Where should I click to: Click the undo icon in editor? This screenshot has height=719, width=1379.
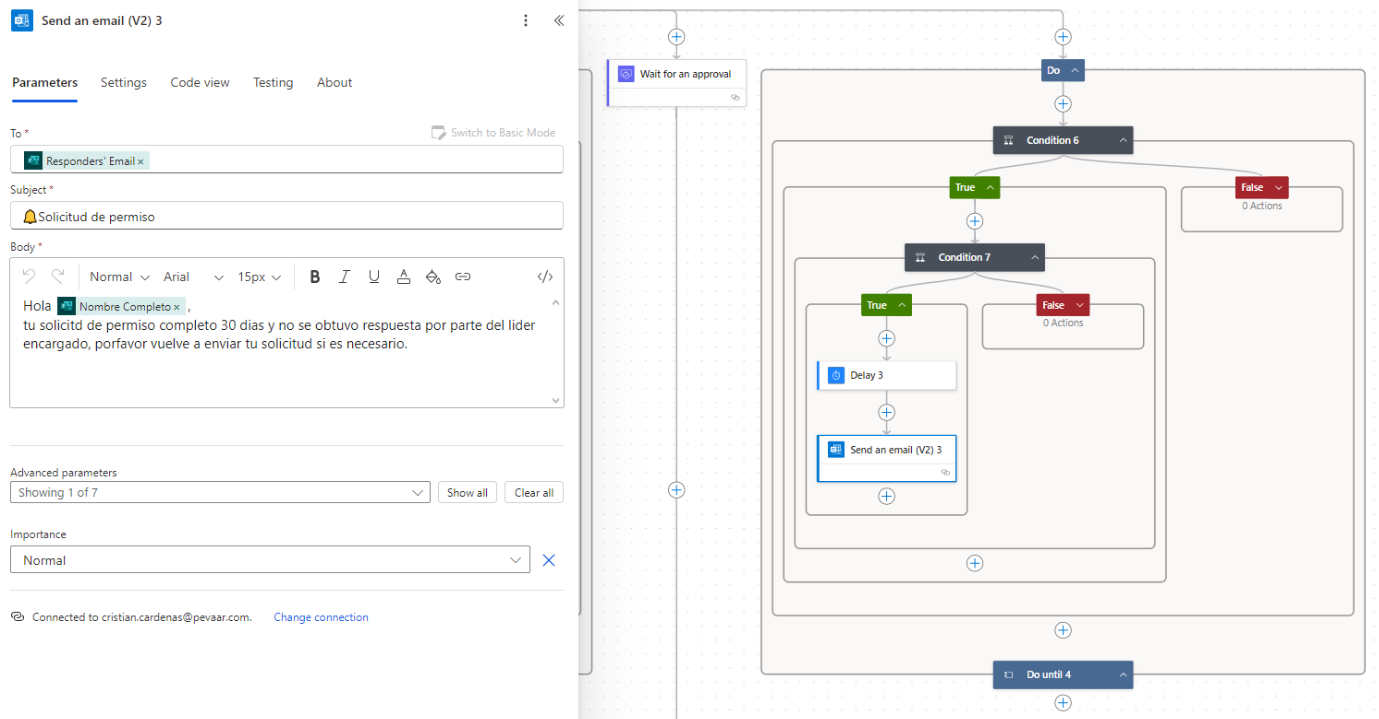(29, 277)
